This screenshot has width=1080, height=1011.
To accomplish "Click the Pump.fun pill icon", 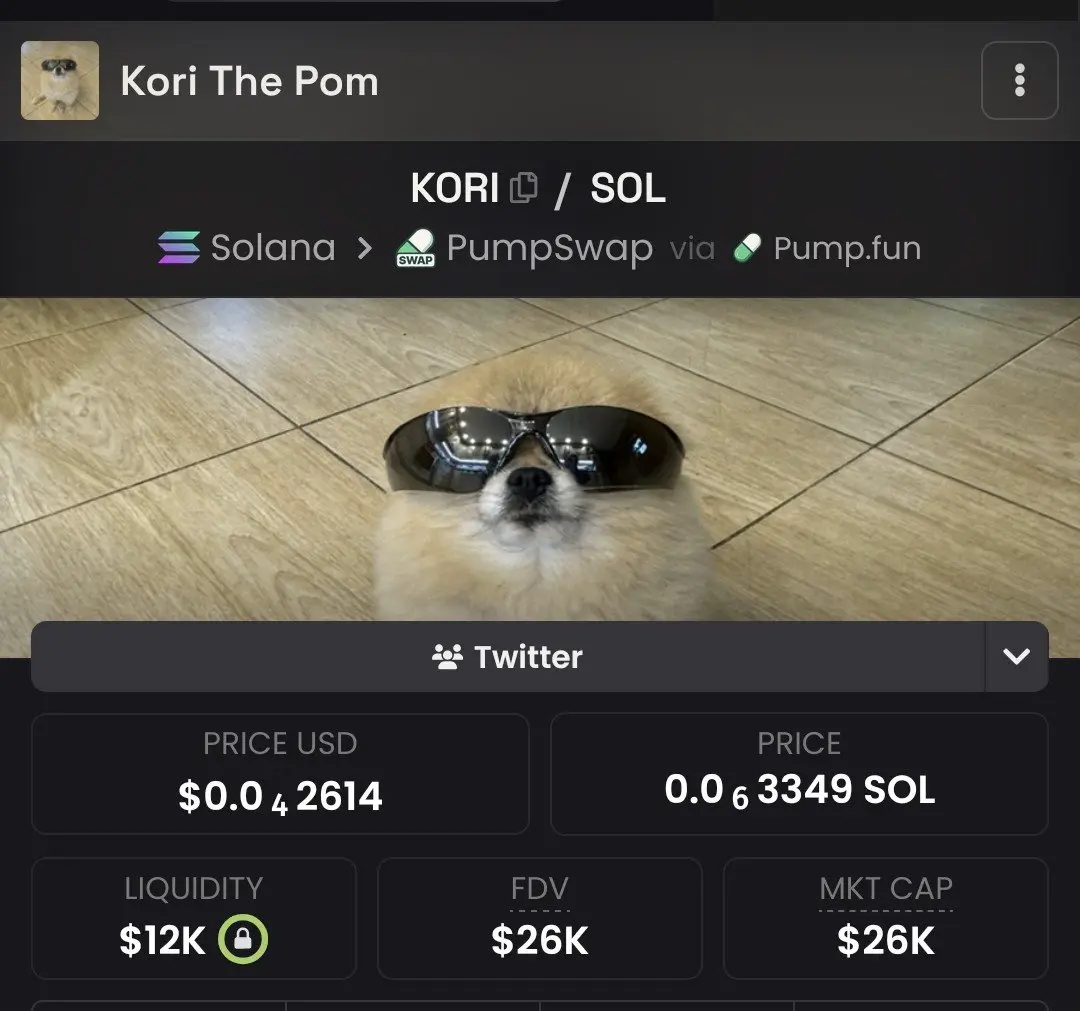I will (x=747, y=248).
